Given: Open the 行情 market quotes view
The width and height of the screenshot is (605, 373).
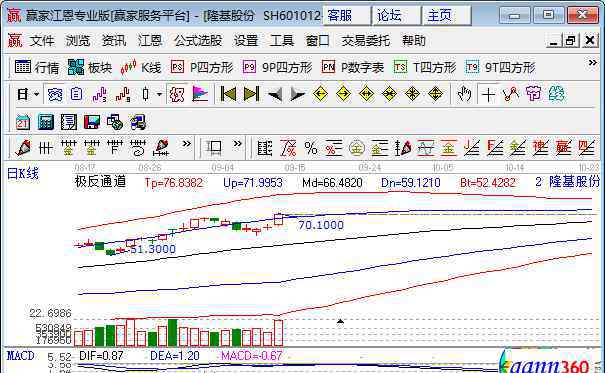Looking at the screenshot, I should click(x=37, y=68).
